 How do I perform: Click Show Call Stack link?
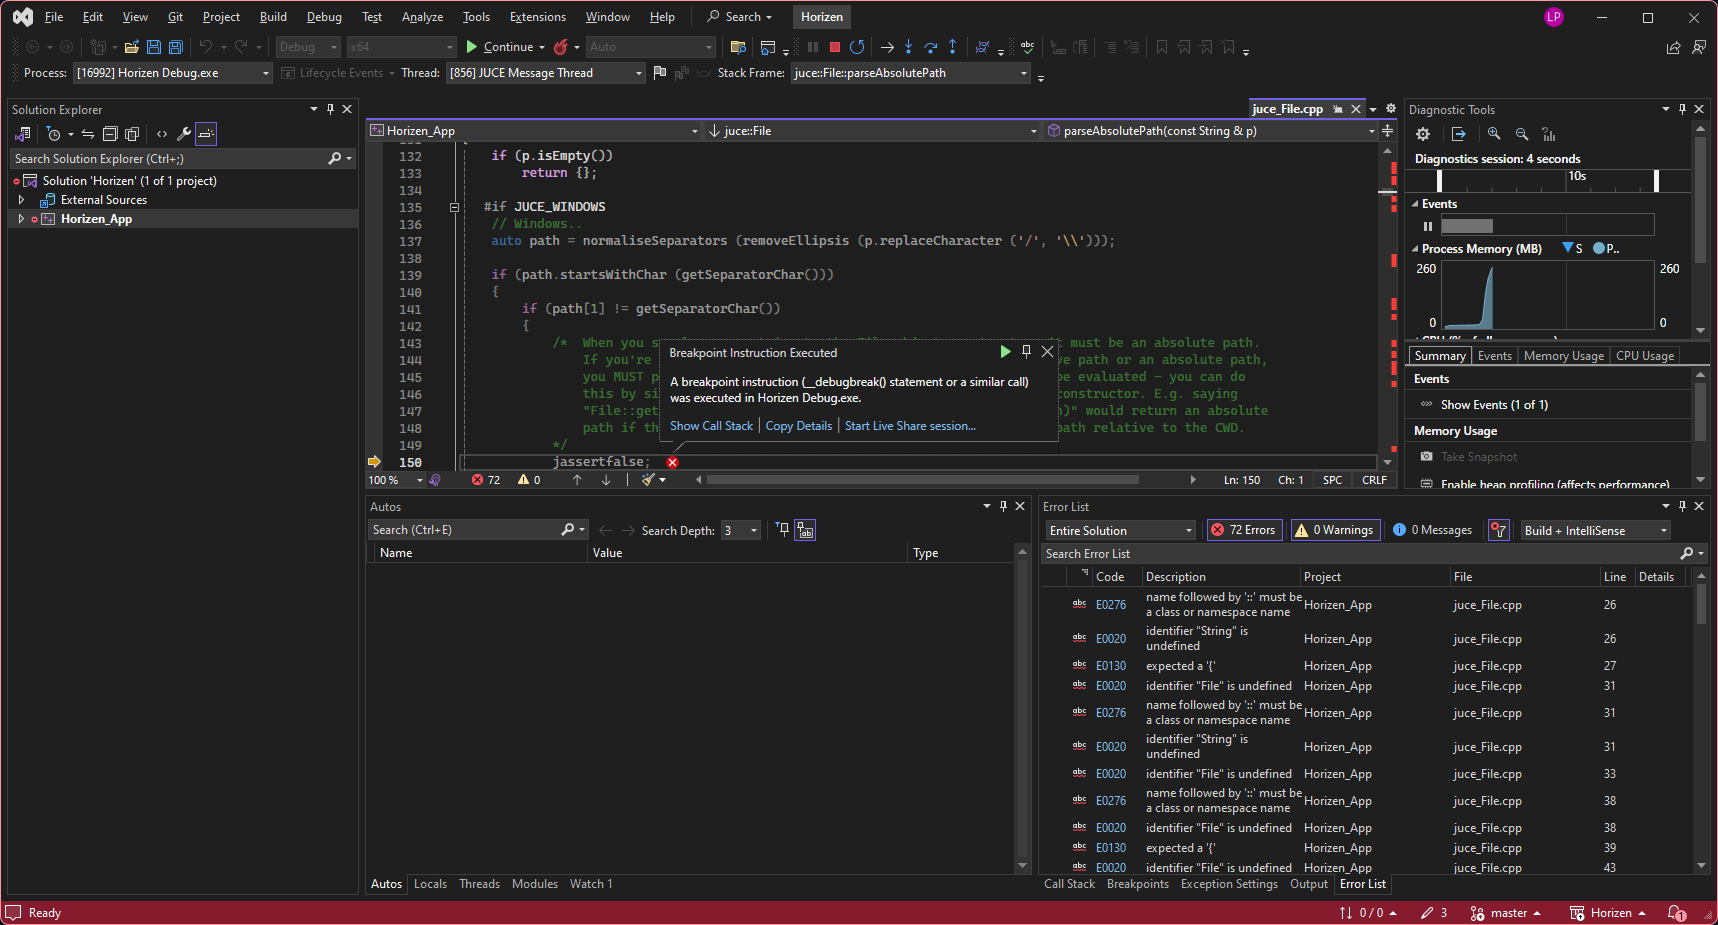[x=711, y=426]
